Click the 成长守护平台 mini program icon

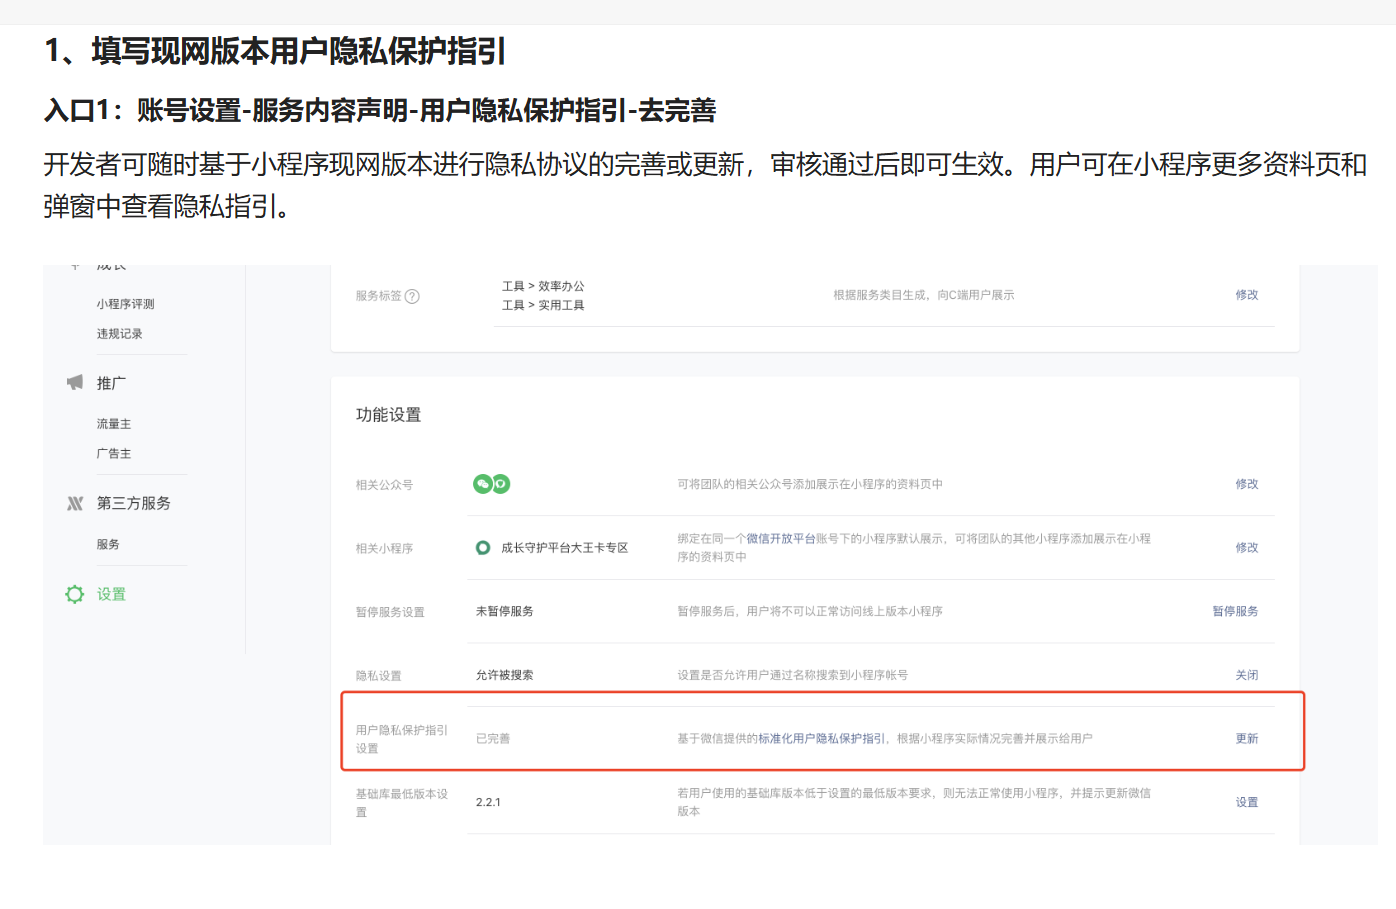click(x=483, y=548)
